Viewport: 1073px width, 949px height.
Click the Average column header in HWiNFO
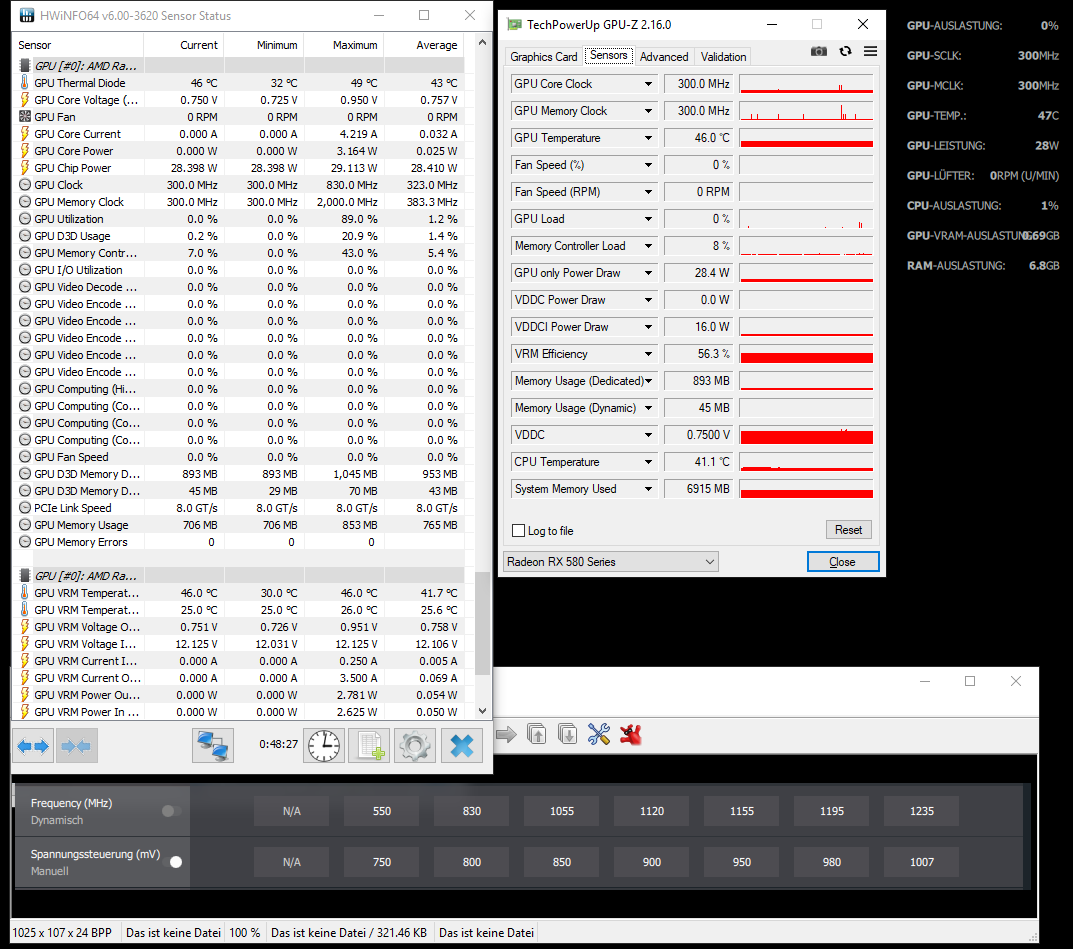click(x=424, y=45)
